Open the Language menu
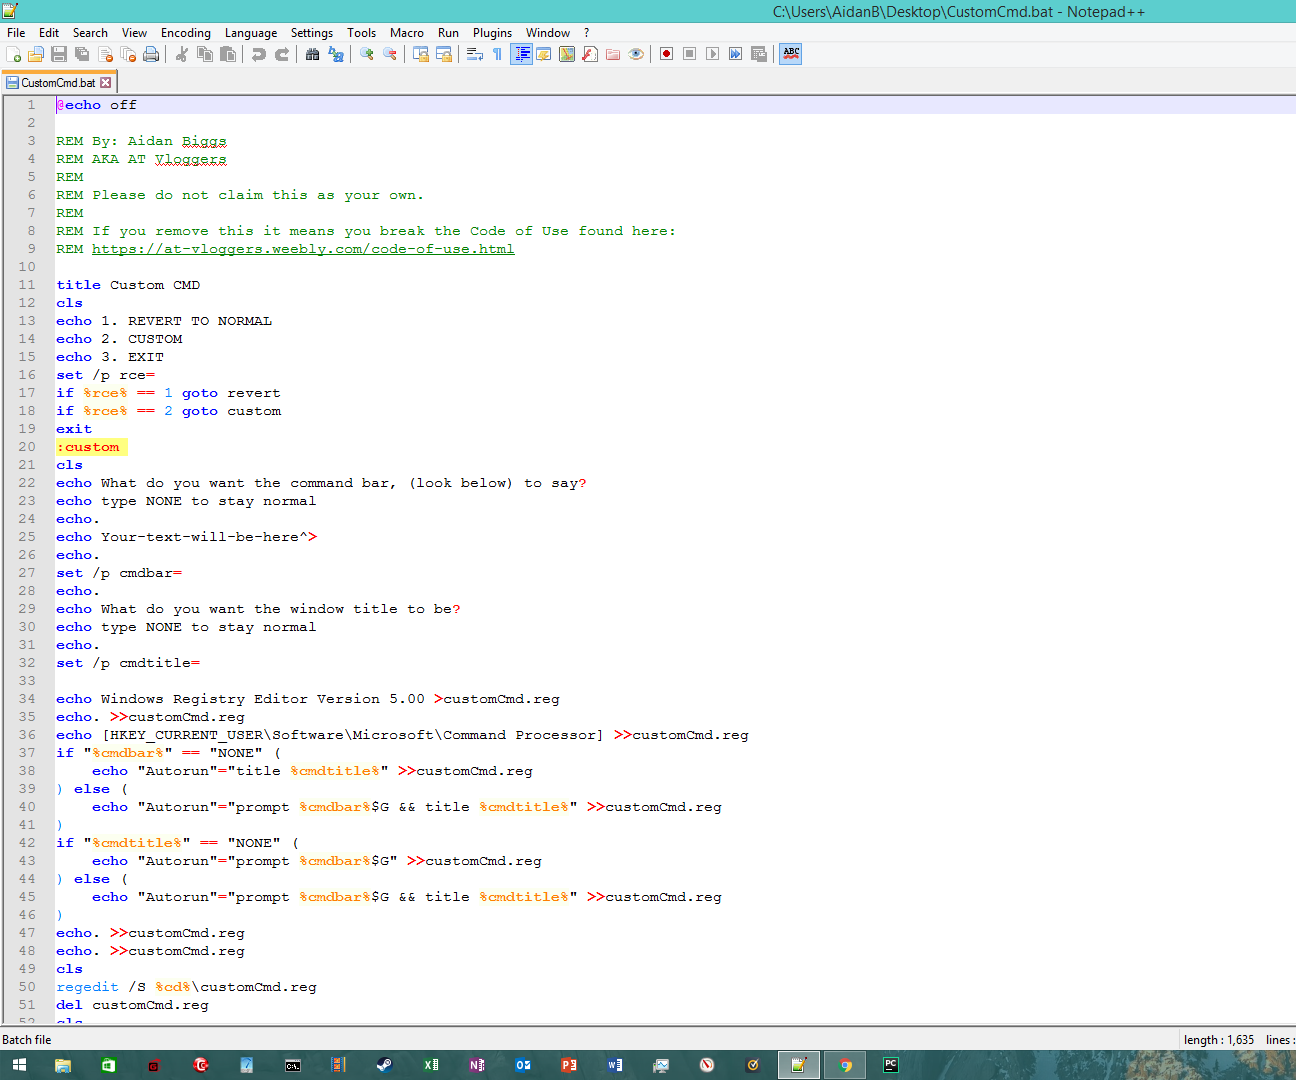This screenshot has width=1296, height=1080. pyautogui.click(x=251, y=32)
